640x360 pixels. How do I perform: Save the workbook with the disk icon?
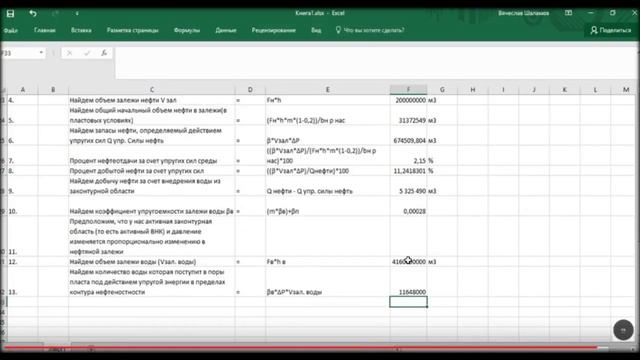[x=10, y=13]
